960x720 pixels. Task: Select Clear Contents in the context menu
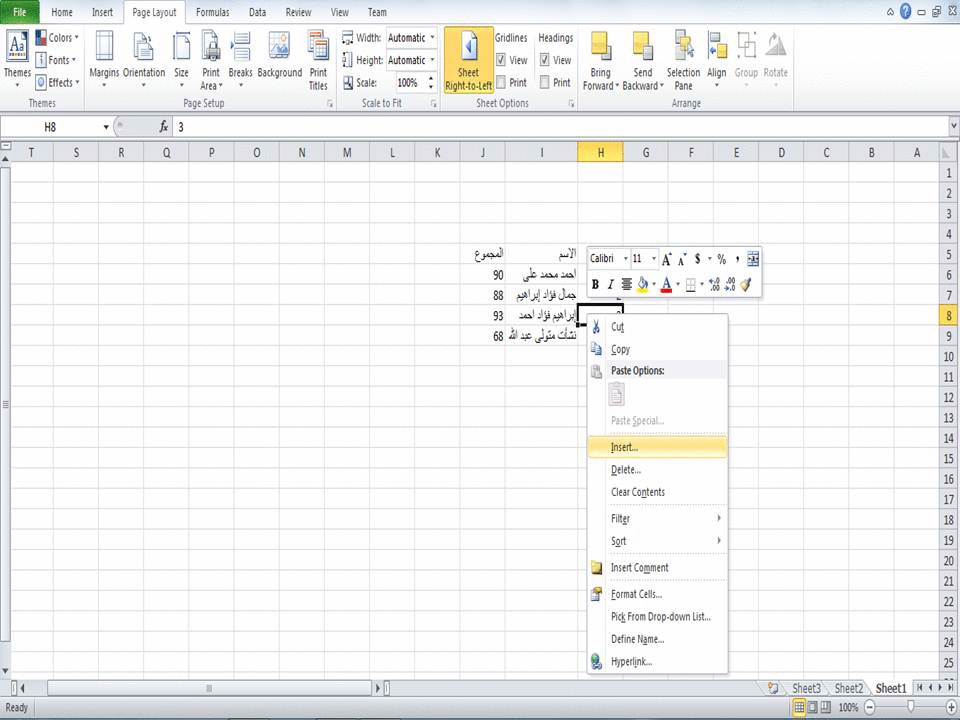tap(658, 492)
